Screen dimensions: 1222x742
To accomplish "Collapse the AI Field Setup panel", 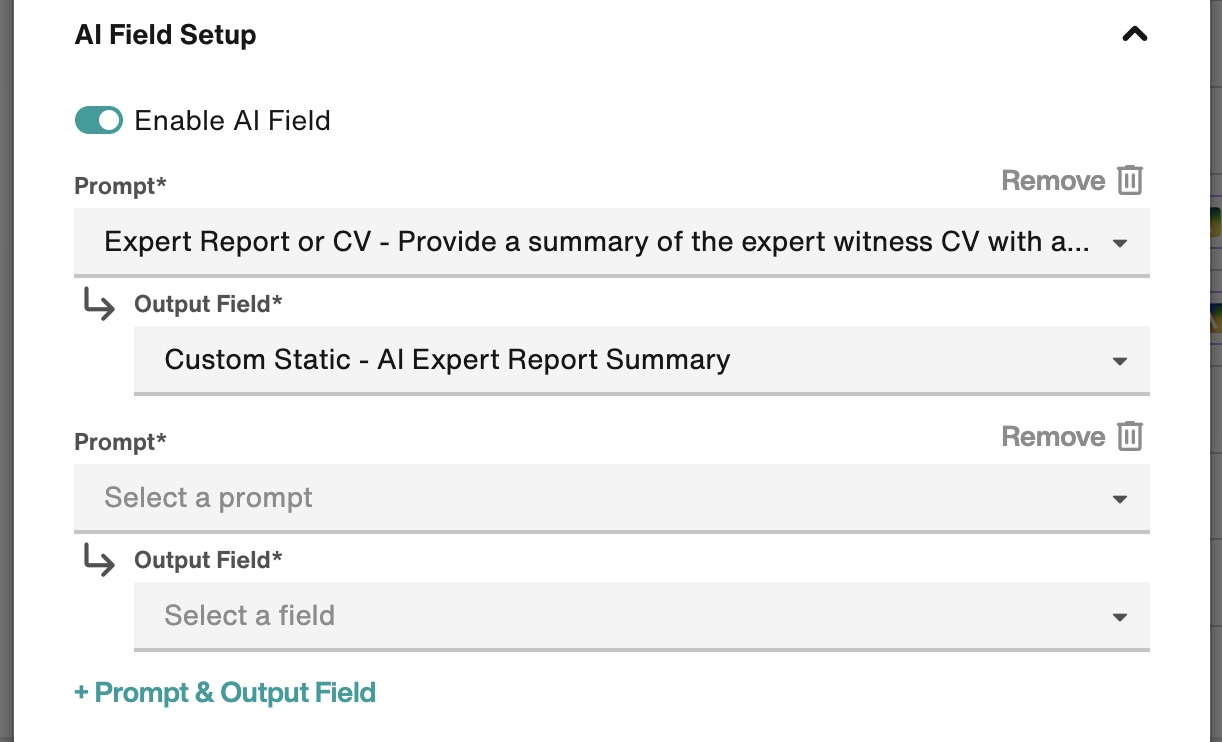I will (x=1134, y=33).
